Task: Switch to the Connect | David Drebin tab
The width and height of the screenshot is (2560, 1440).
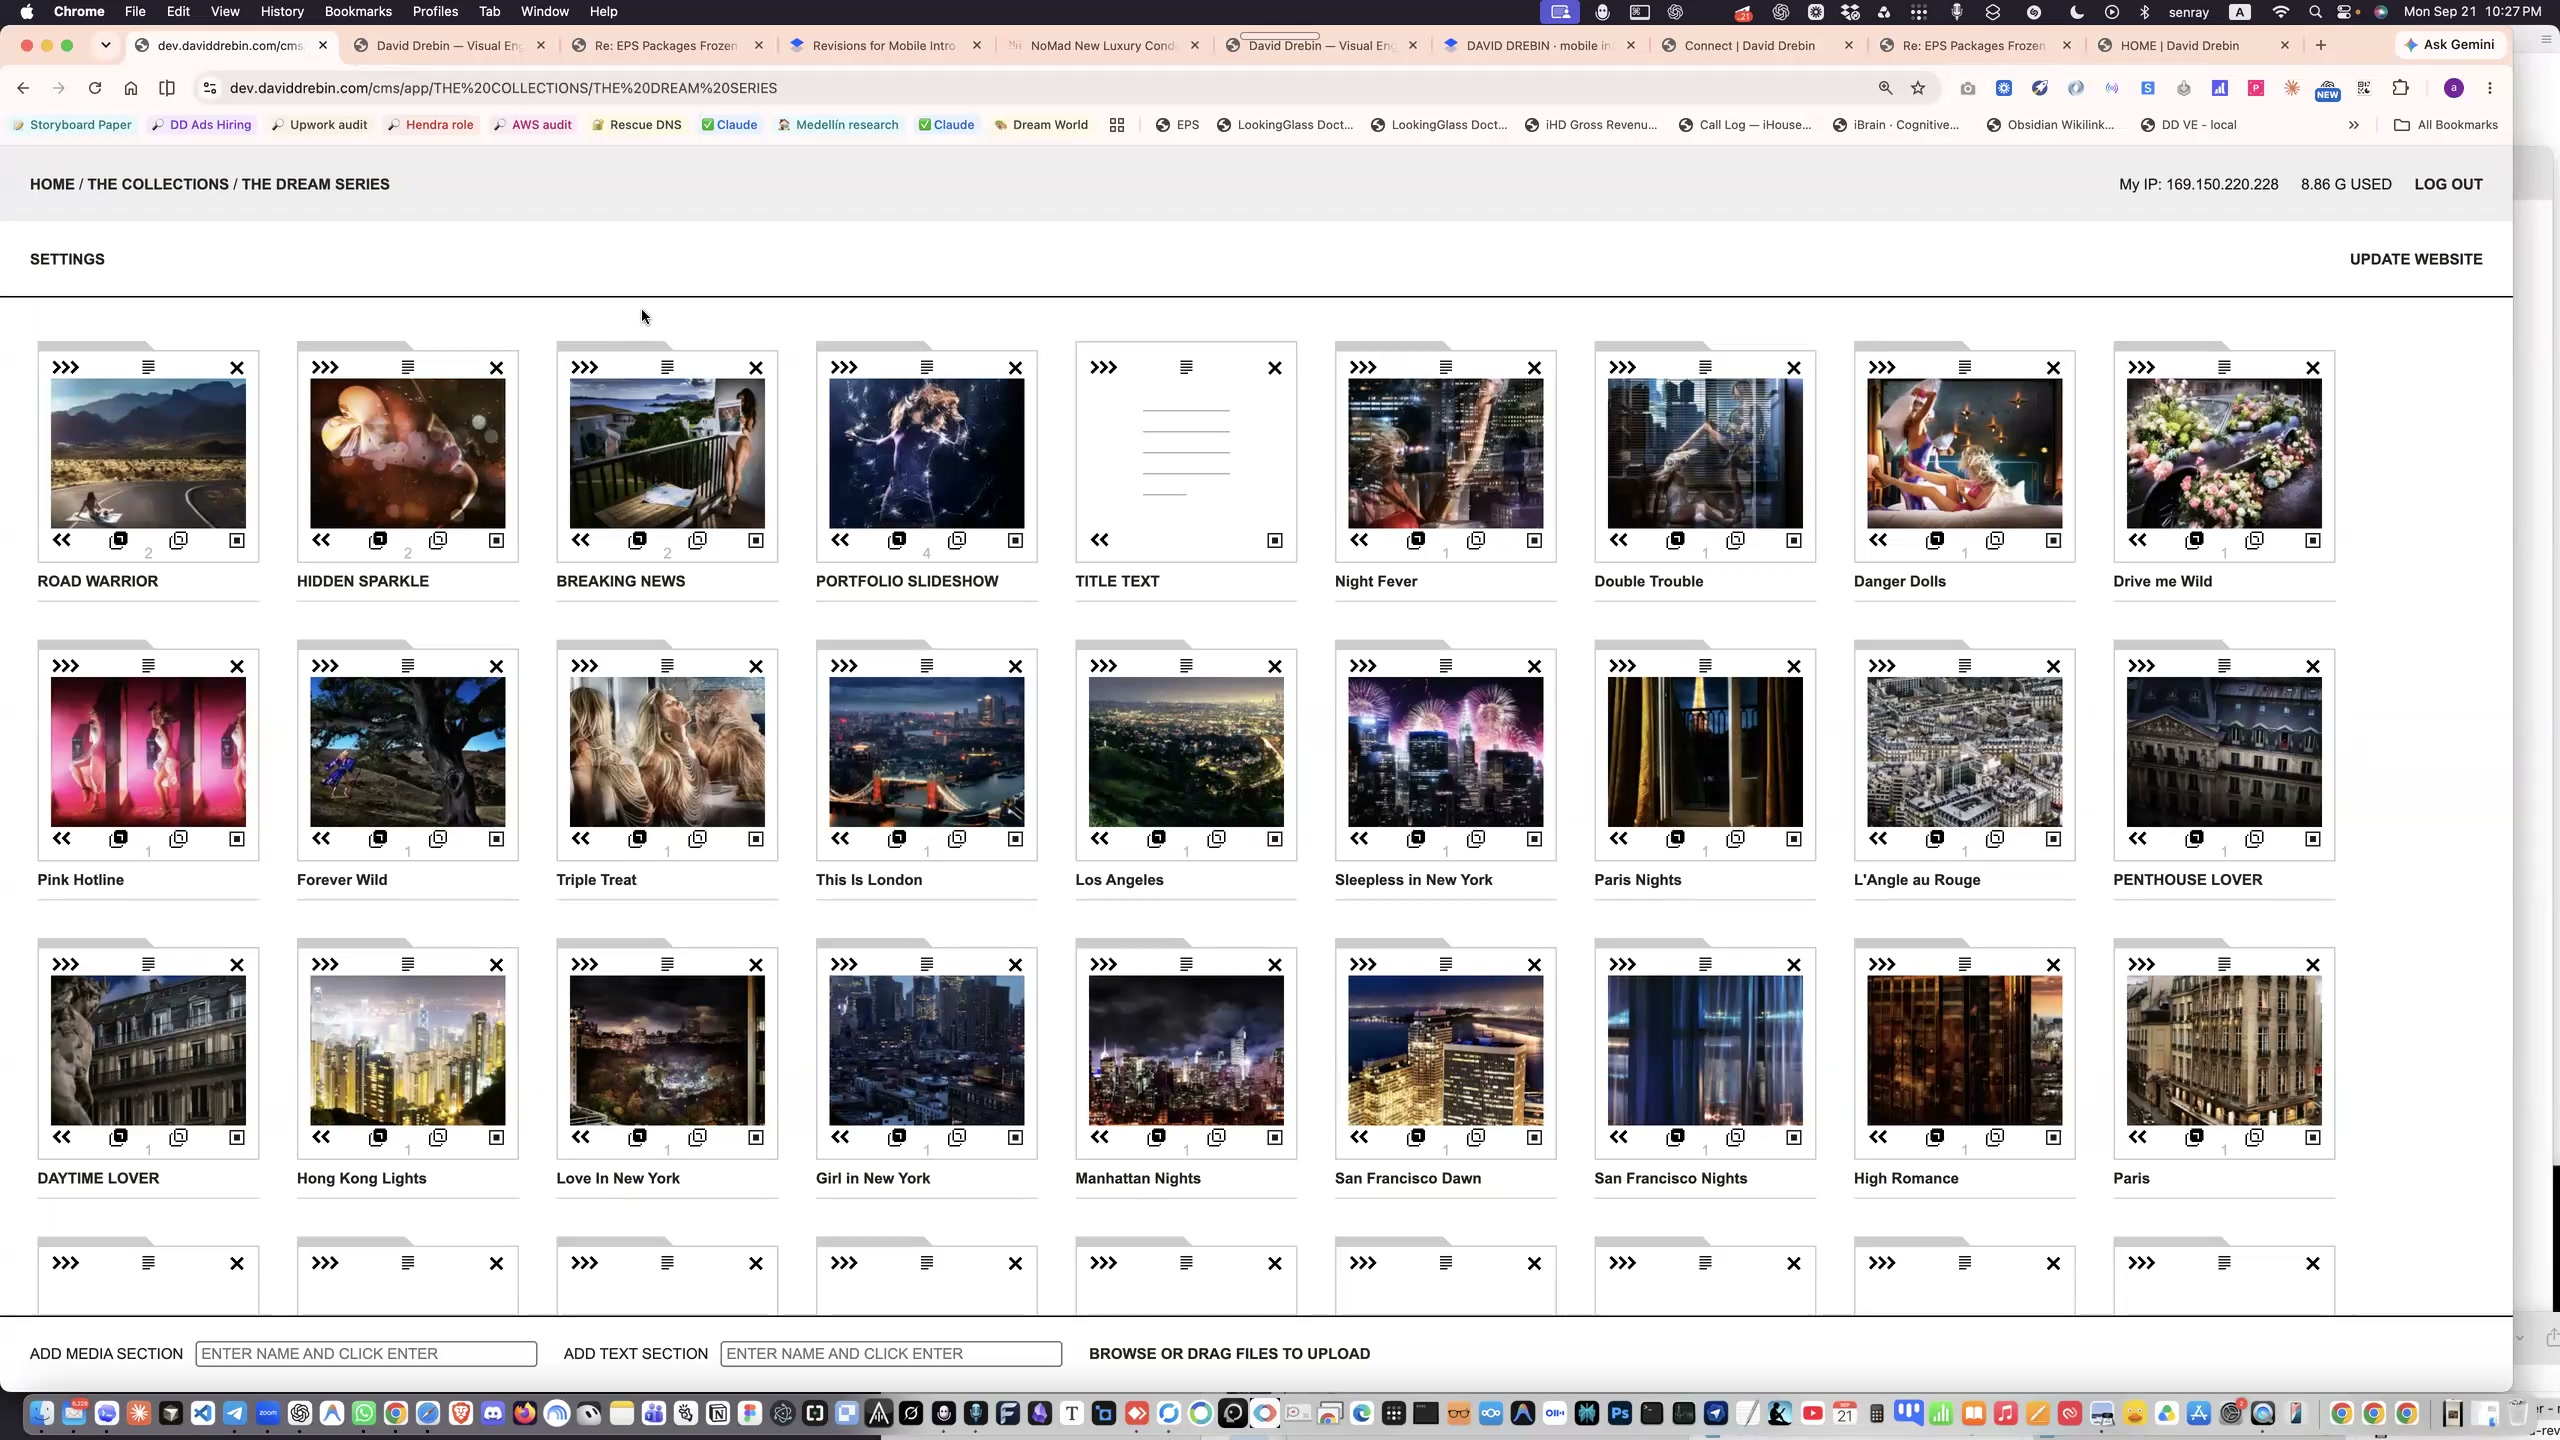Action: click(x=1749, y=45)
